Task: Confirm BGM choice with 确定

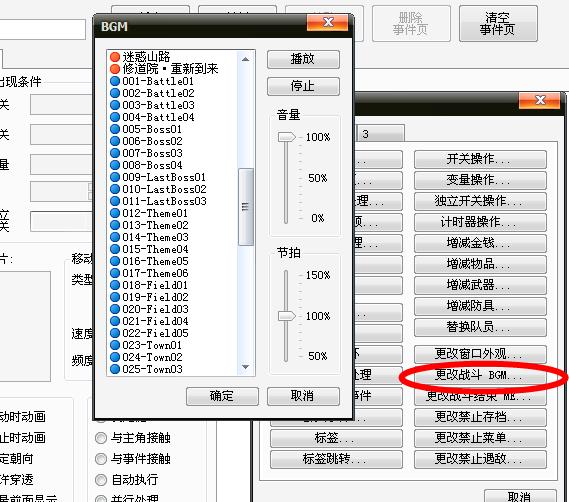Action: click(222, 396)
